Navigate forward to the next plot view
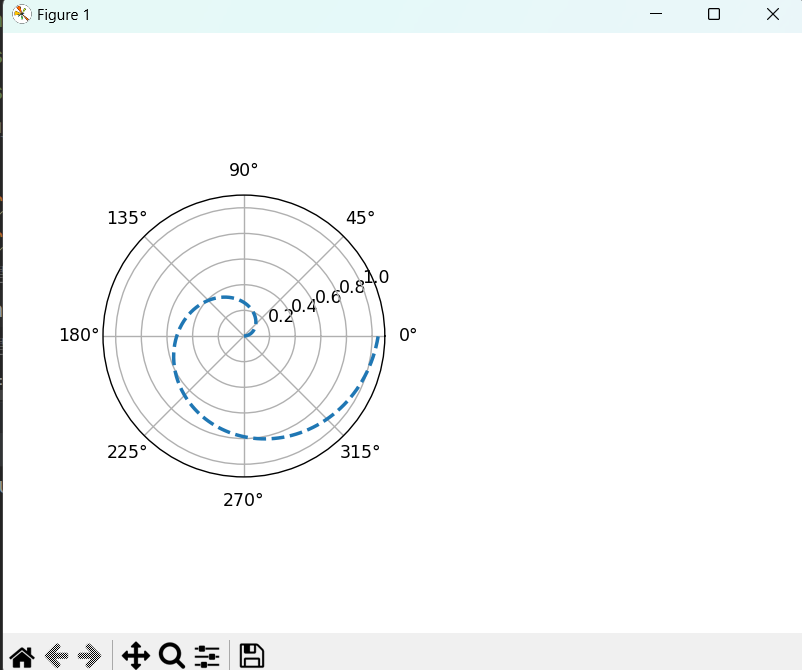 point(88,655)
